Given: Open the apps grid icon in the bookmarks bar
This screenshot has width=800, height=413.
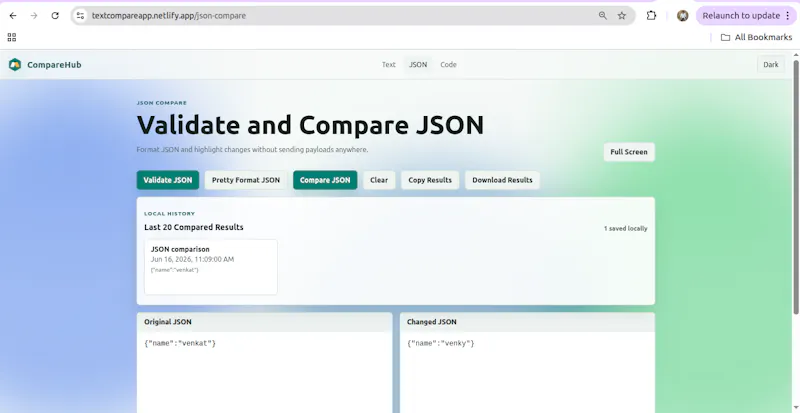Looking at the screenshot, I should coord(12,37).
